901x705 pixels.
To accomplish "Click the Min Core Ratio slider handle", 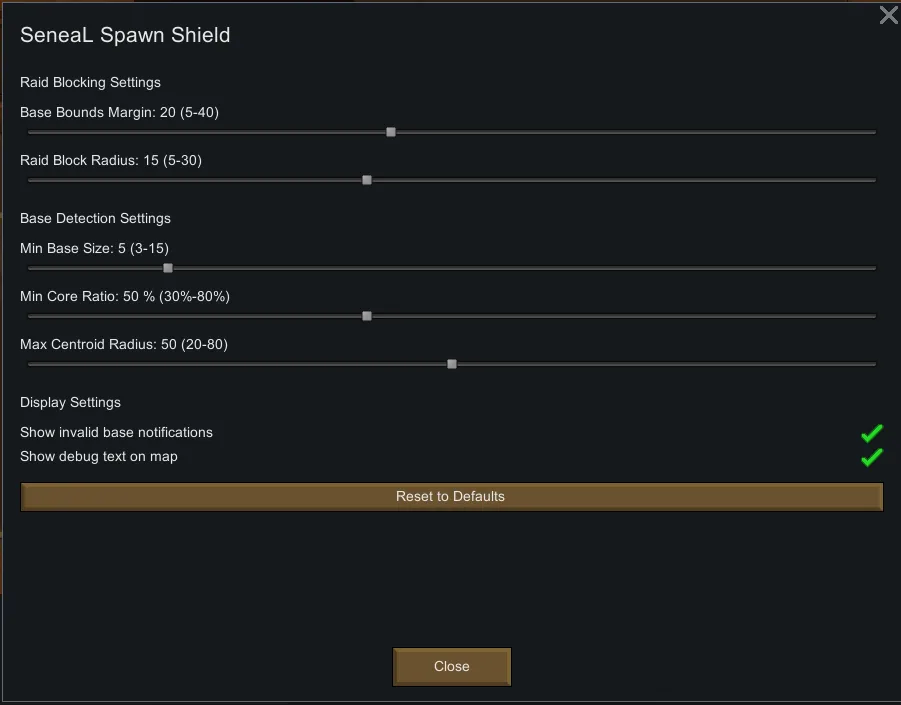I will (x=367, y=316).
